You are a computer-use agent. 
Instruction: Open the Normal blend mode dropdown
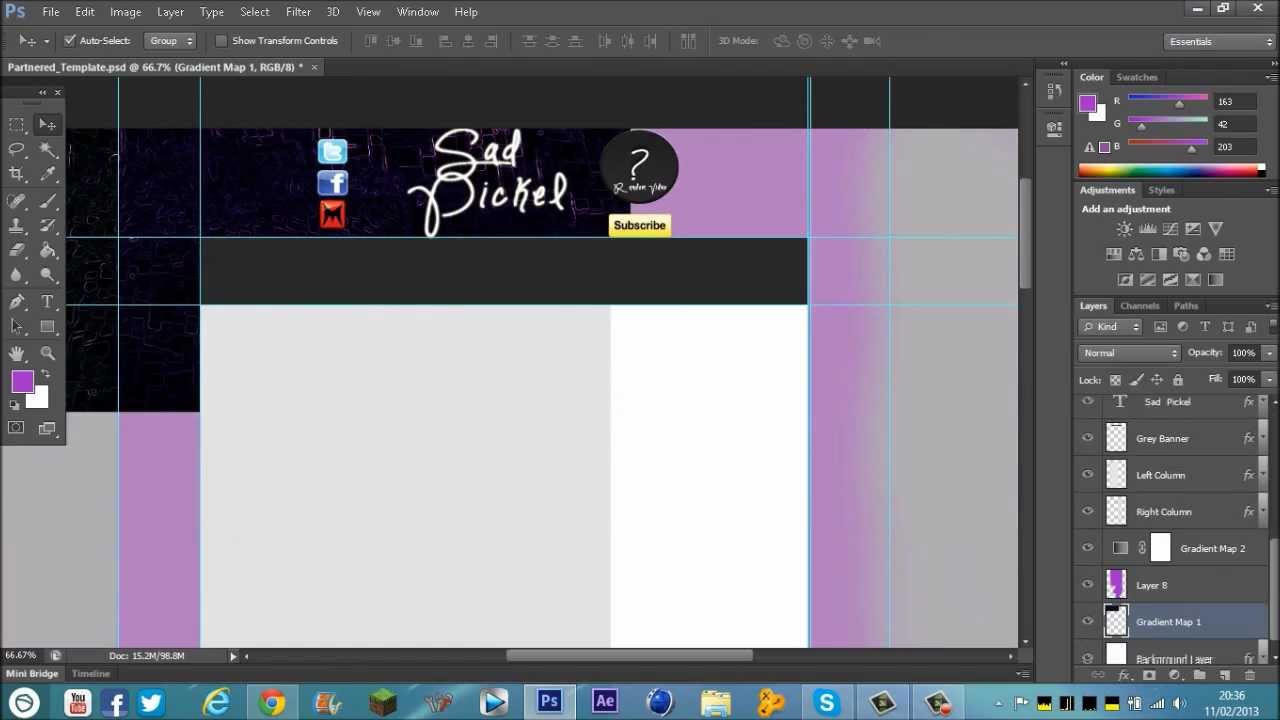pos(1131,353)
